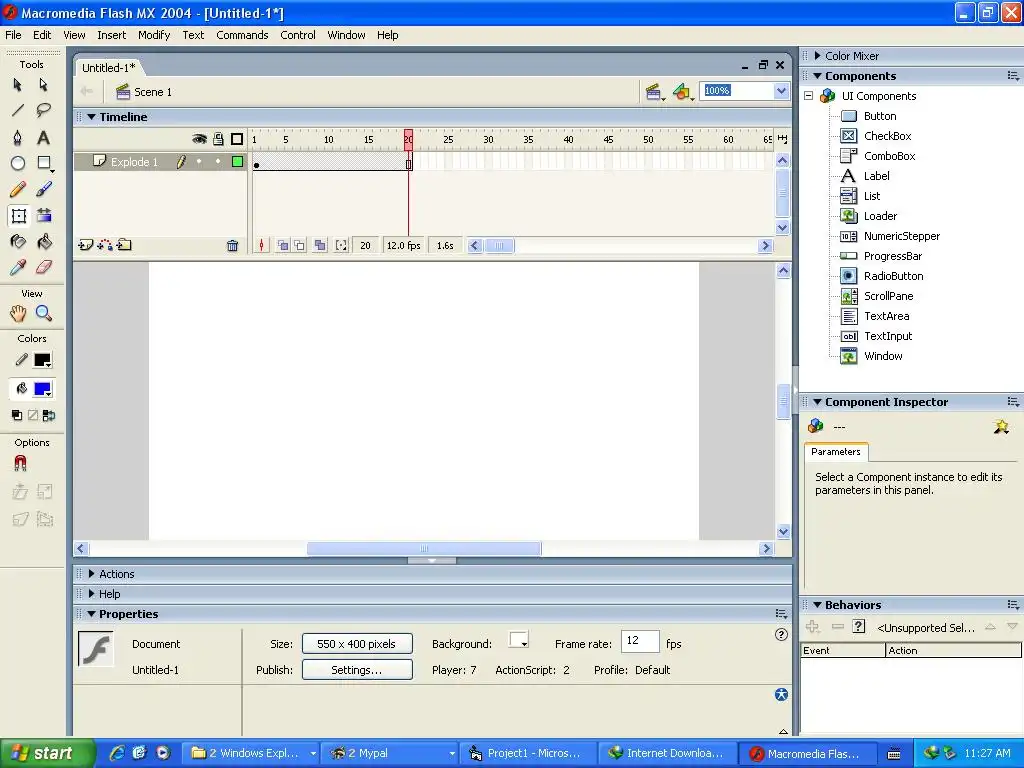Expand the Actions panel
This screenshot has width=1024, height=768.
pos(91,574)
